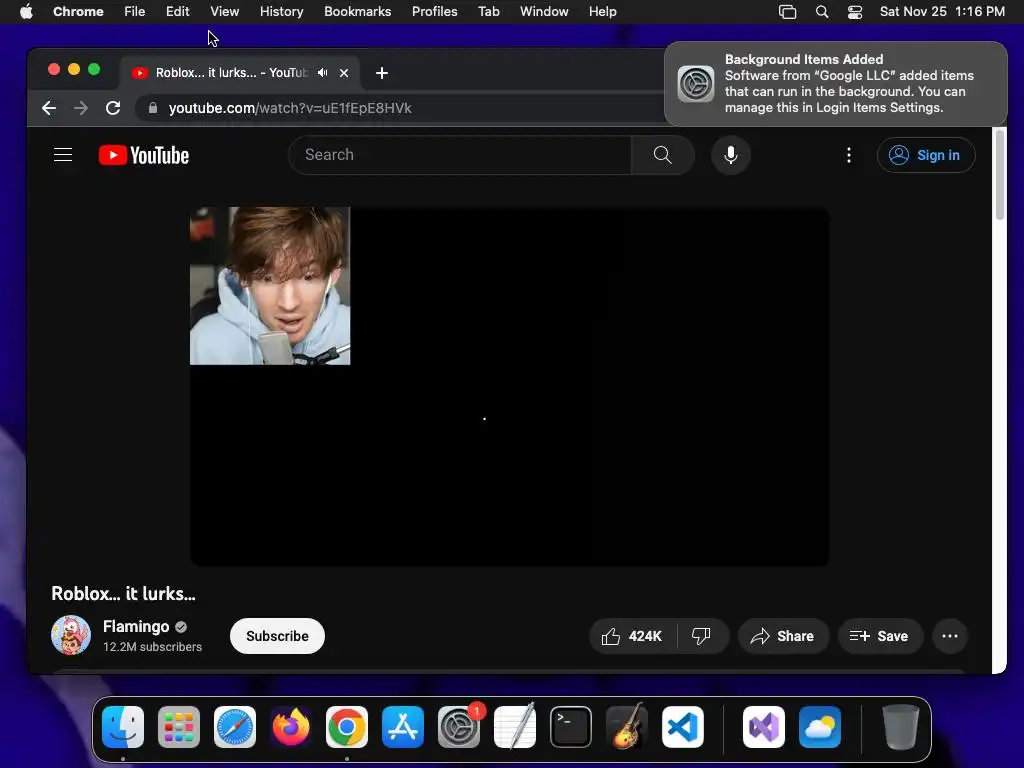
Task: Save the video to a playlist
Action: click(880, 636)
